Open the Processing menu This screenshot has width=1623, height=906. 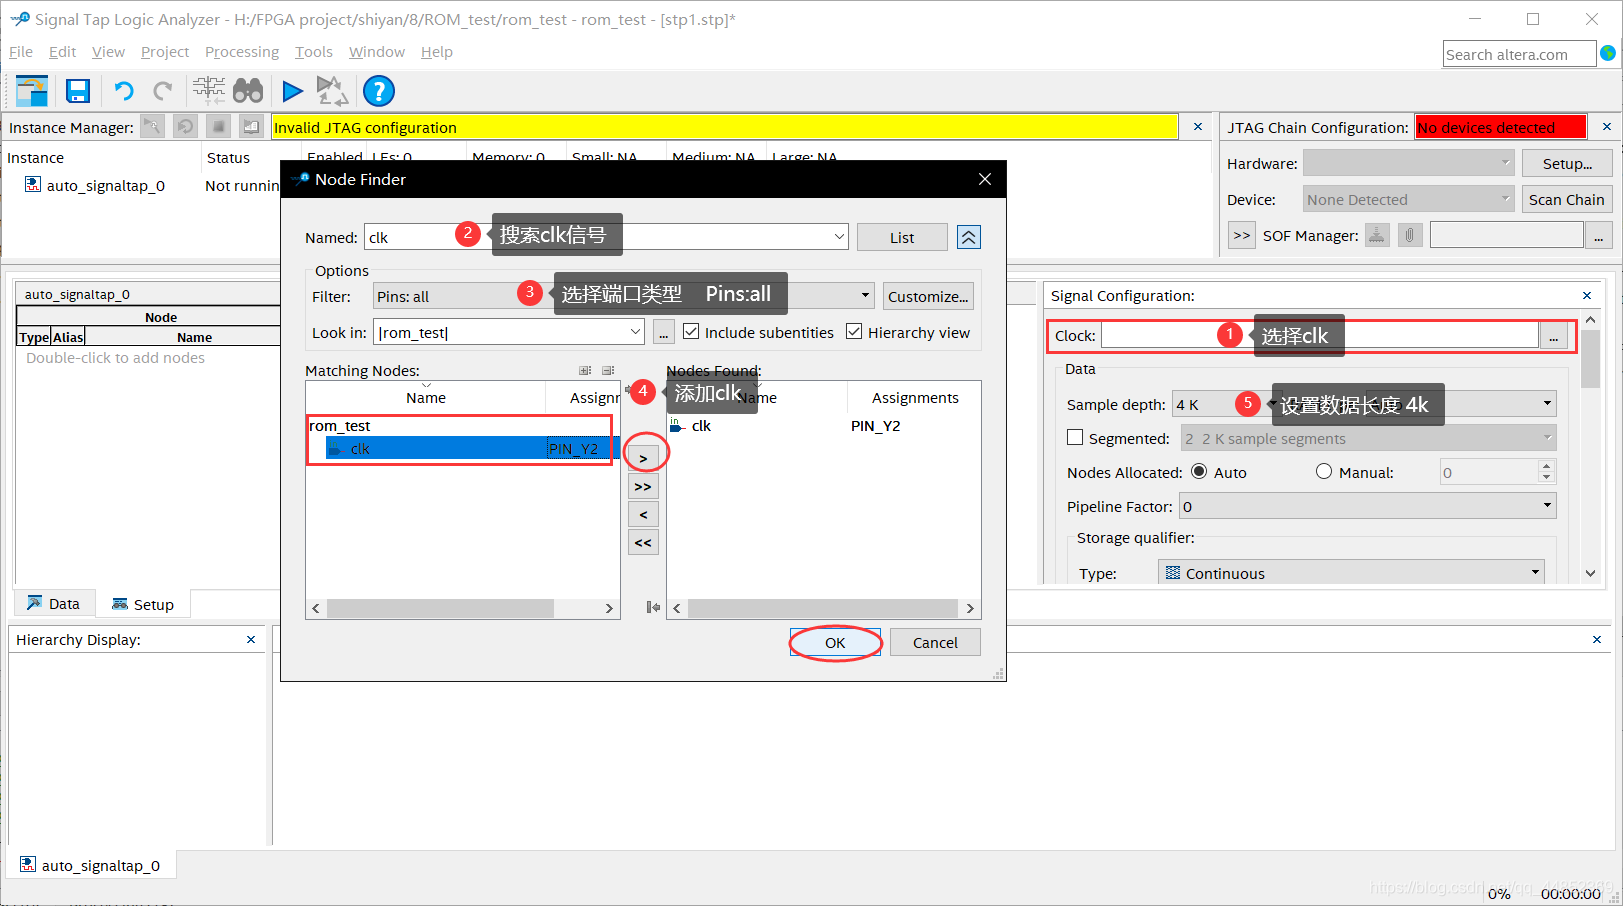point(242,52)
